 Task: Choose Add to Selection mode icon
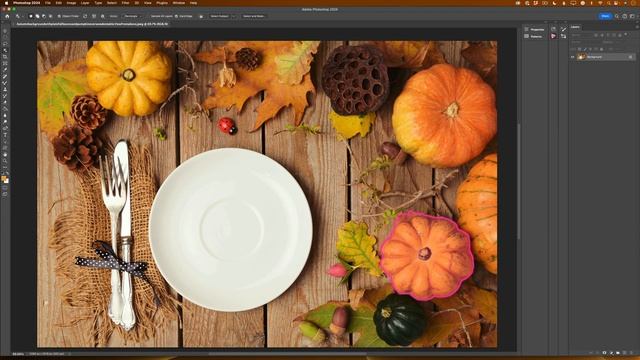[x=37, y=16]
